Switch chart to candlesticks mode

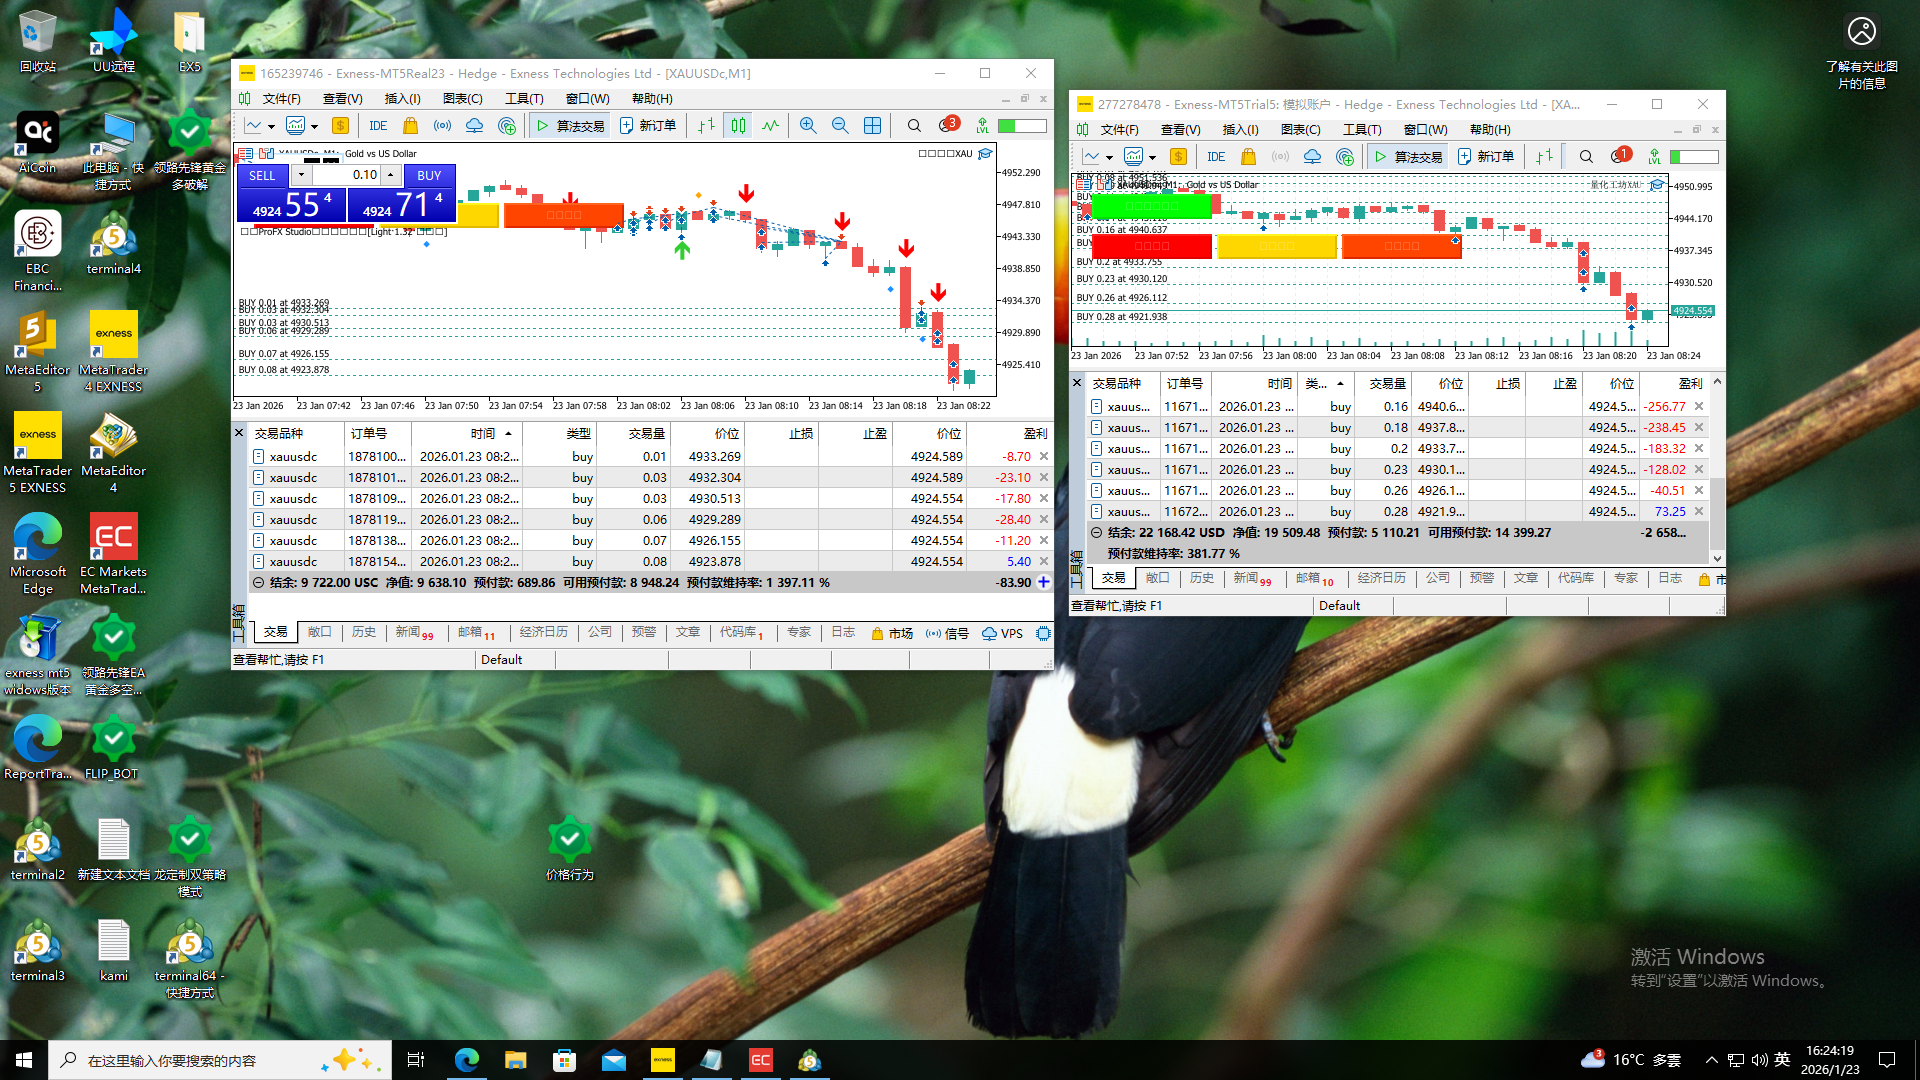pos(738,126)
